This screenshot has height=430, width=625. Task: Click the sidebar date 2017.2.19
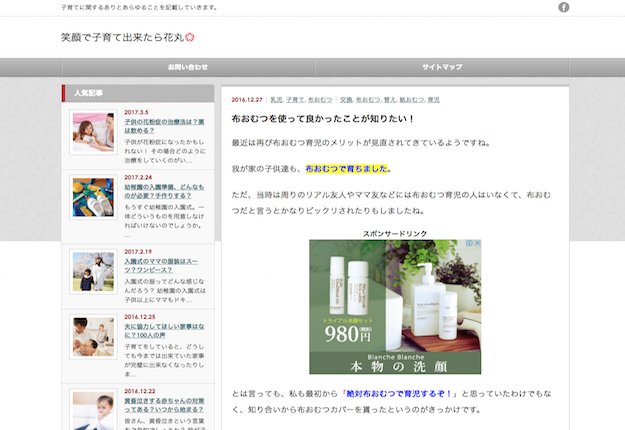138,252
